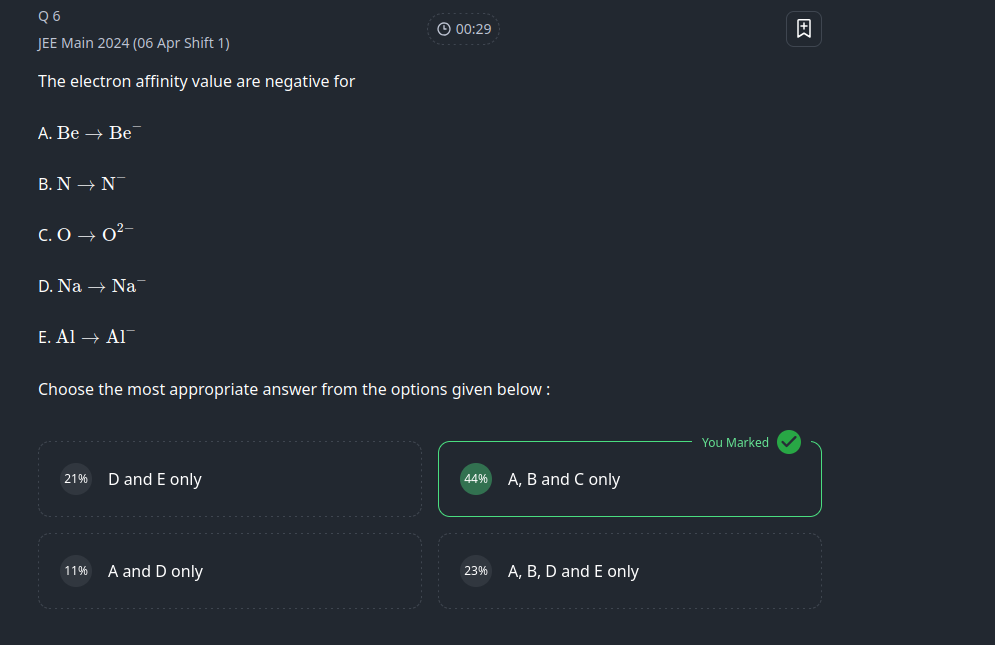Viewport: 995px width, 645px height.
Task: Choose the answer 'A, B and C only'
Action: coord(564,479)
